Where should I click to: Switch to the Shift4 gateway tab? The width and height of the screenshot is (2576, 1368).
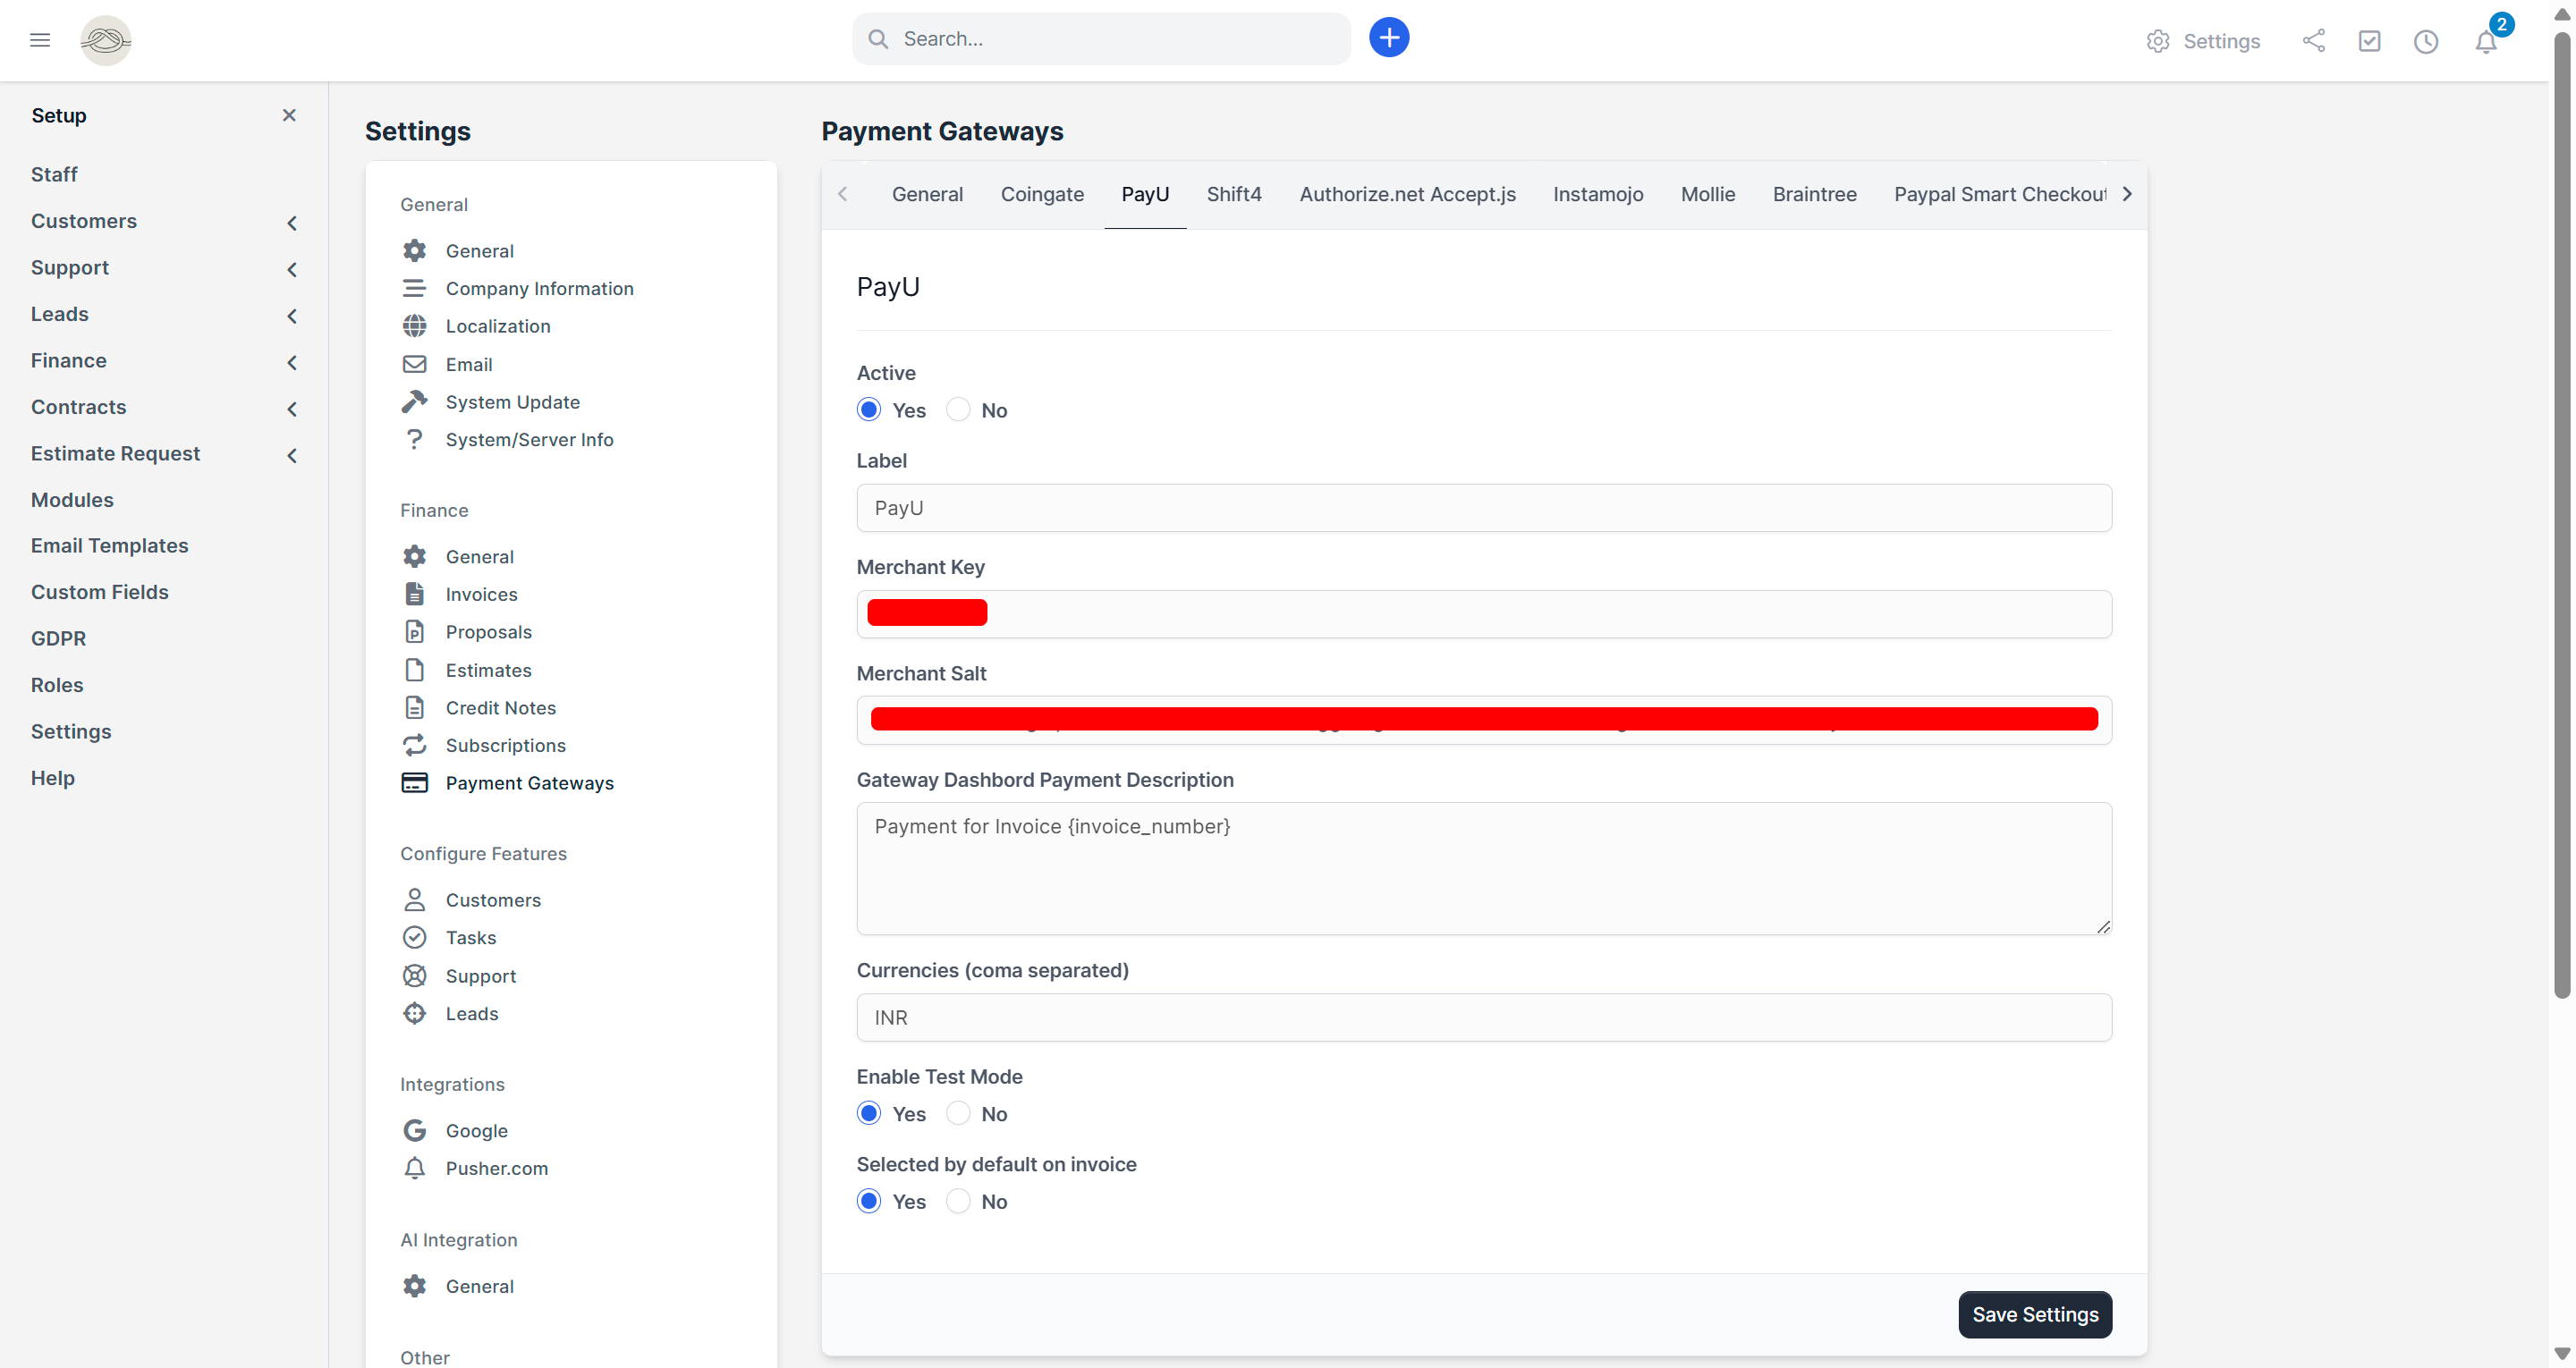tap(1233, 194)
